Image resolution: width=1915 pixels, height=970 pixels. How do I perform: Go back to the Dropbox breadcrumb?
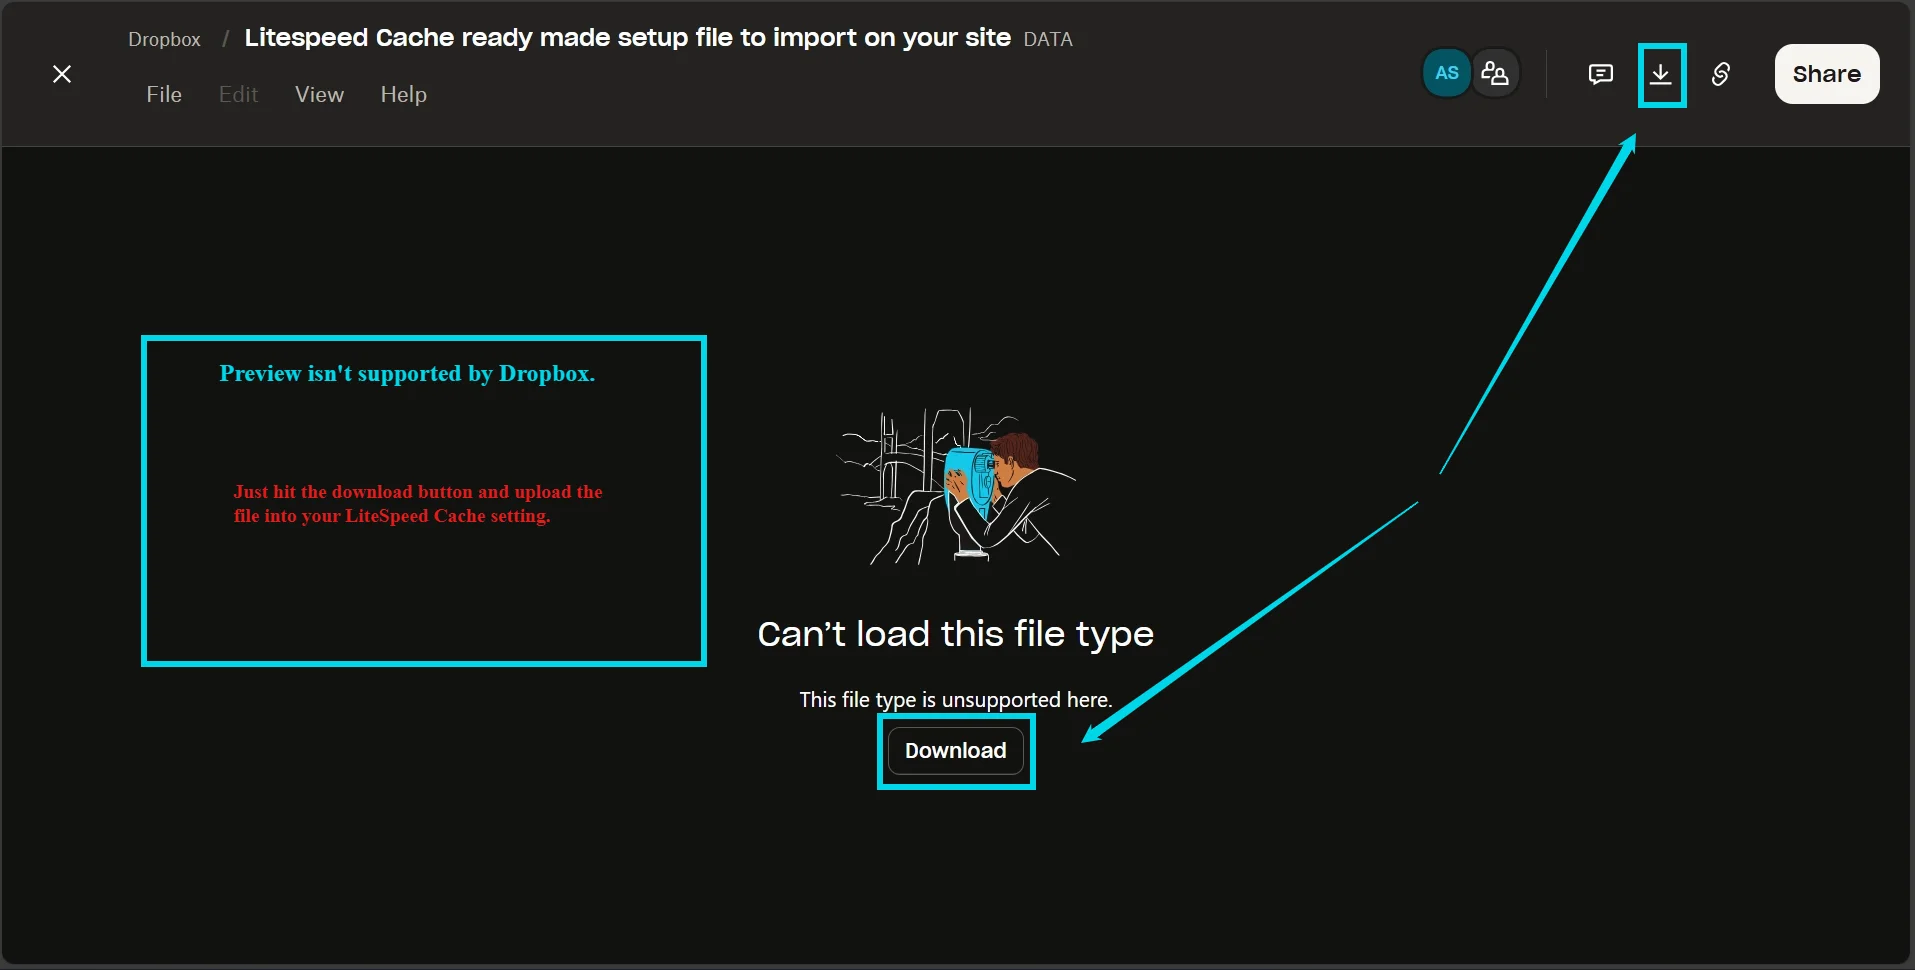point(164,39)
